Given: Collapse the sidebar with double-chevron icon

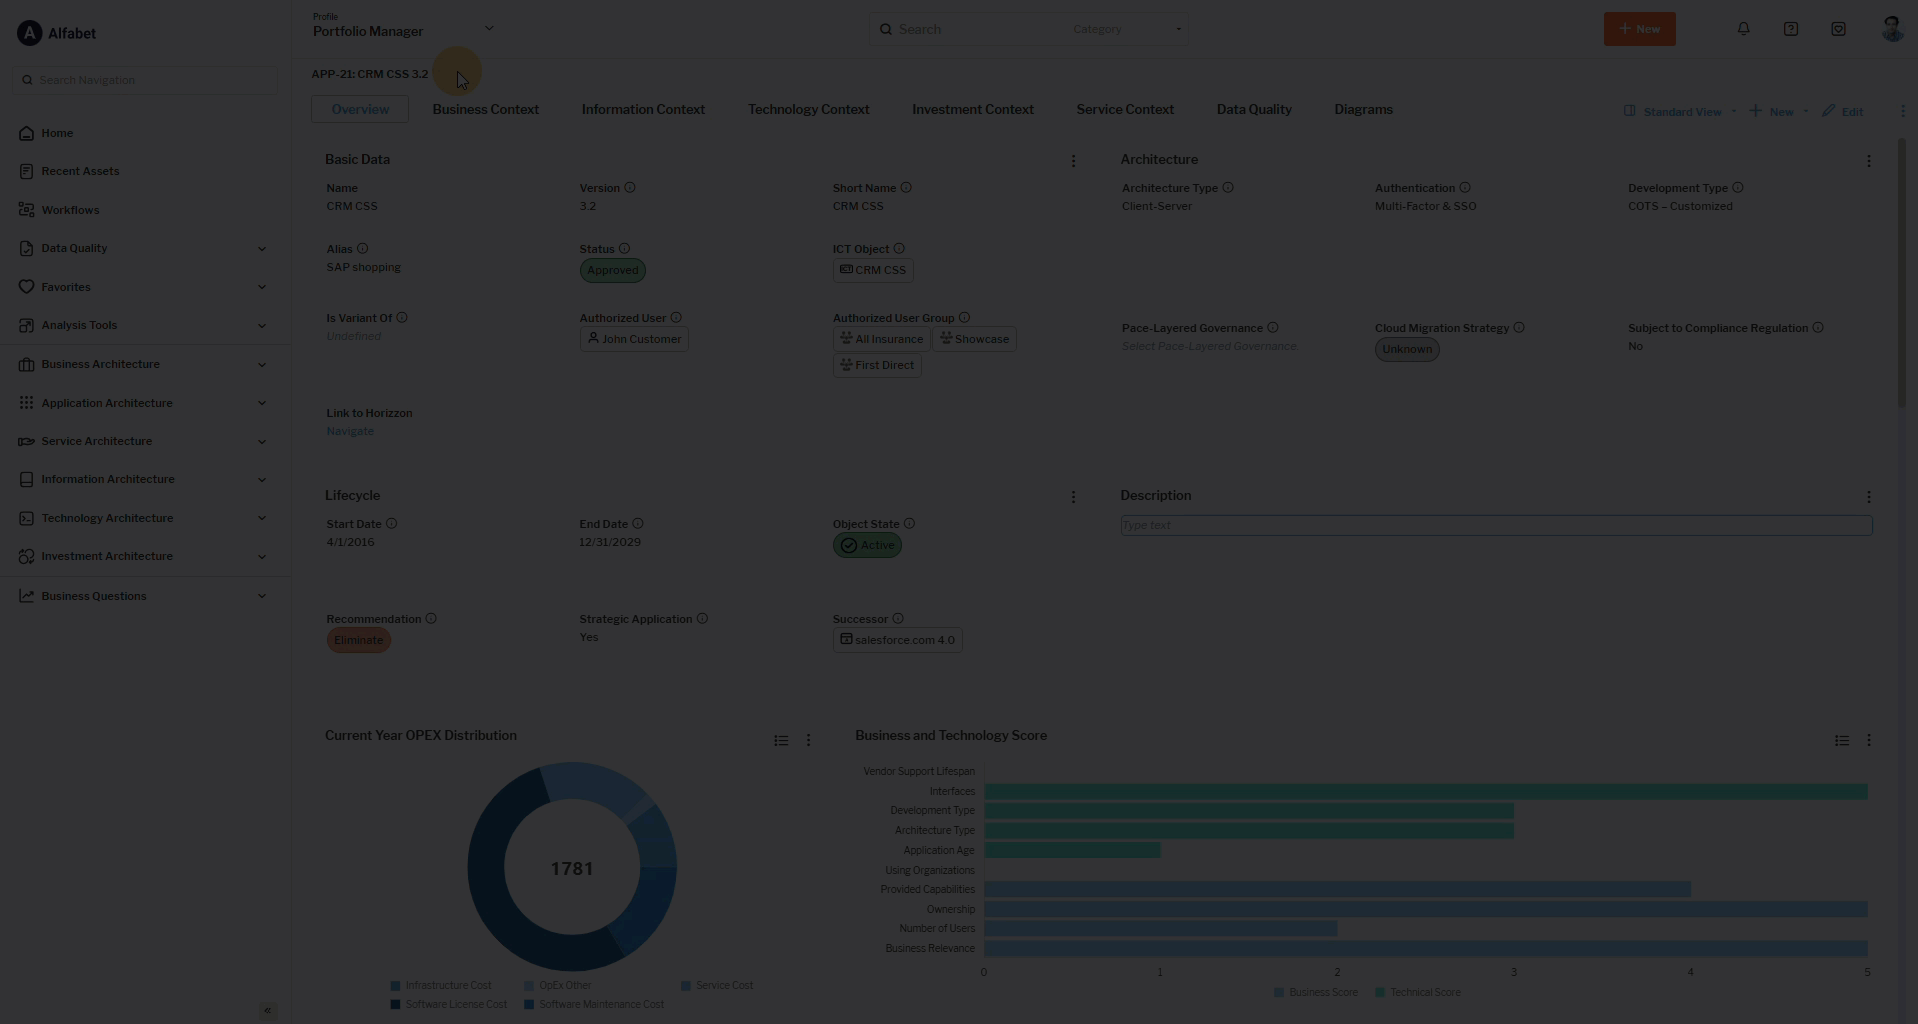Looking at the screenshot, I should coord(267,1010).
